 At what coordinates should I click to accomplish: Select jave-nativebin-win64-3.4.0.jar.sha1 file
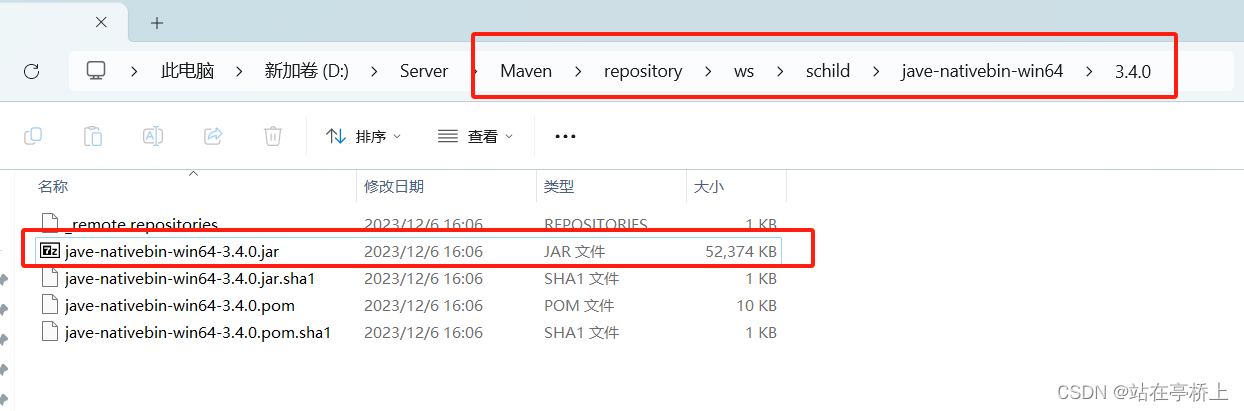(x=408, y=278)
